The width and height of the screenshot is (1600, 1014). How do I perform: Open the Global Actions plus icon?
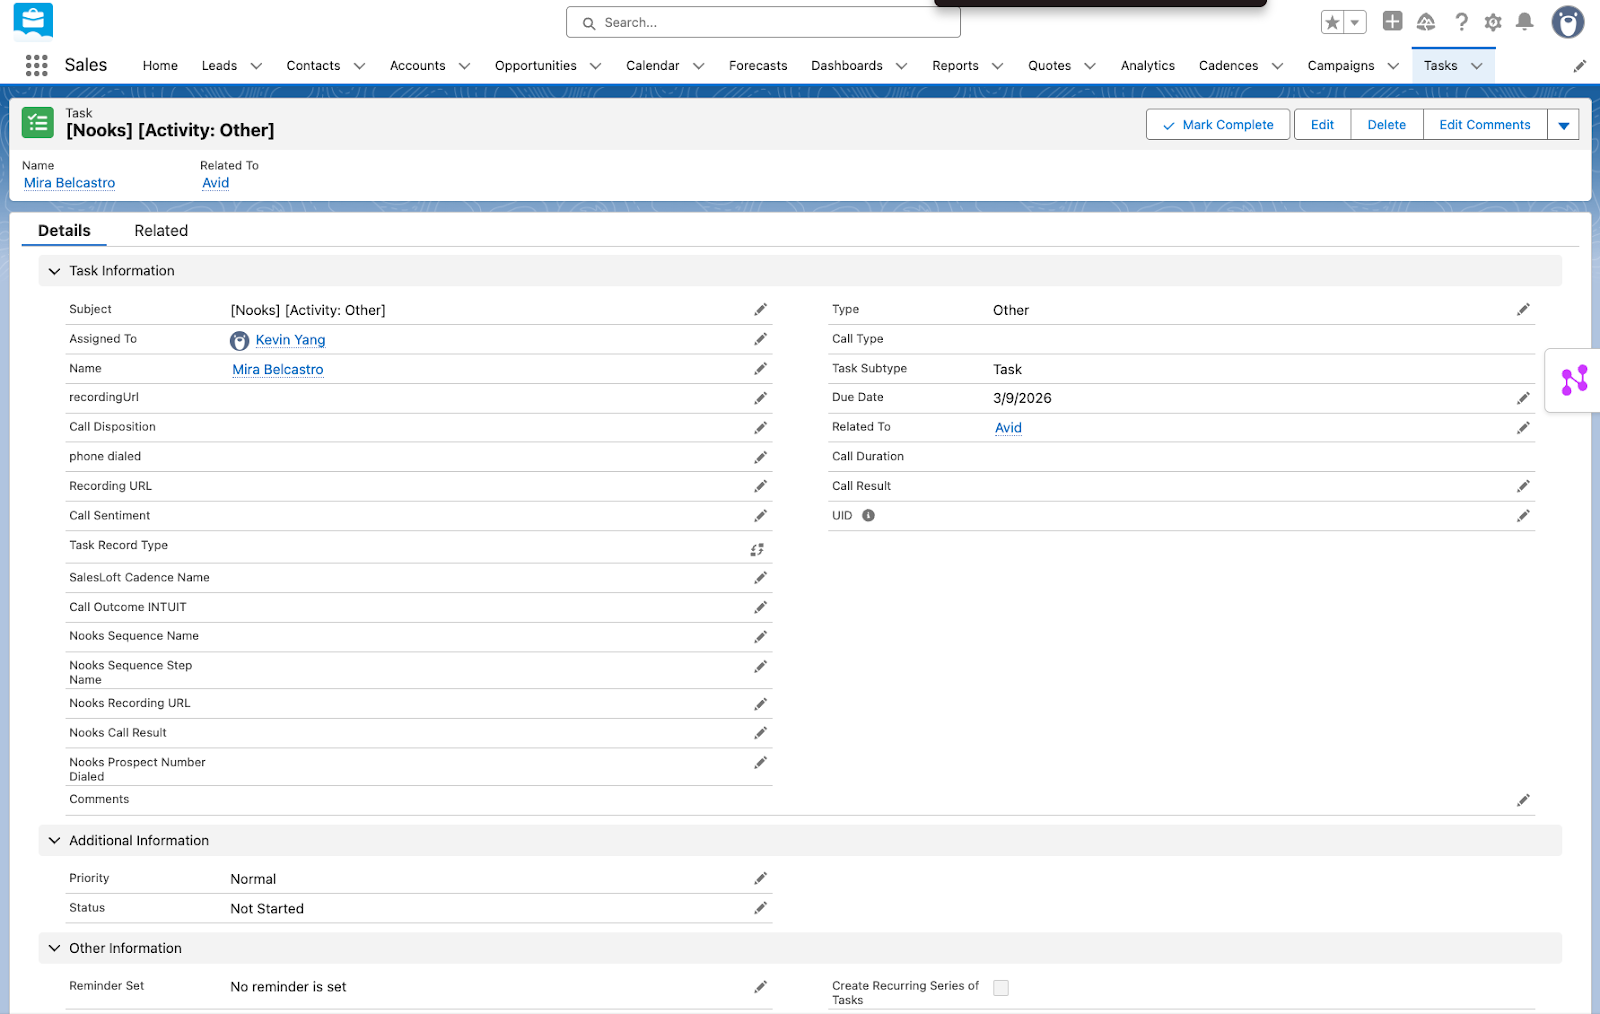coord(1392,21)
